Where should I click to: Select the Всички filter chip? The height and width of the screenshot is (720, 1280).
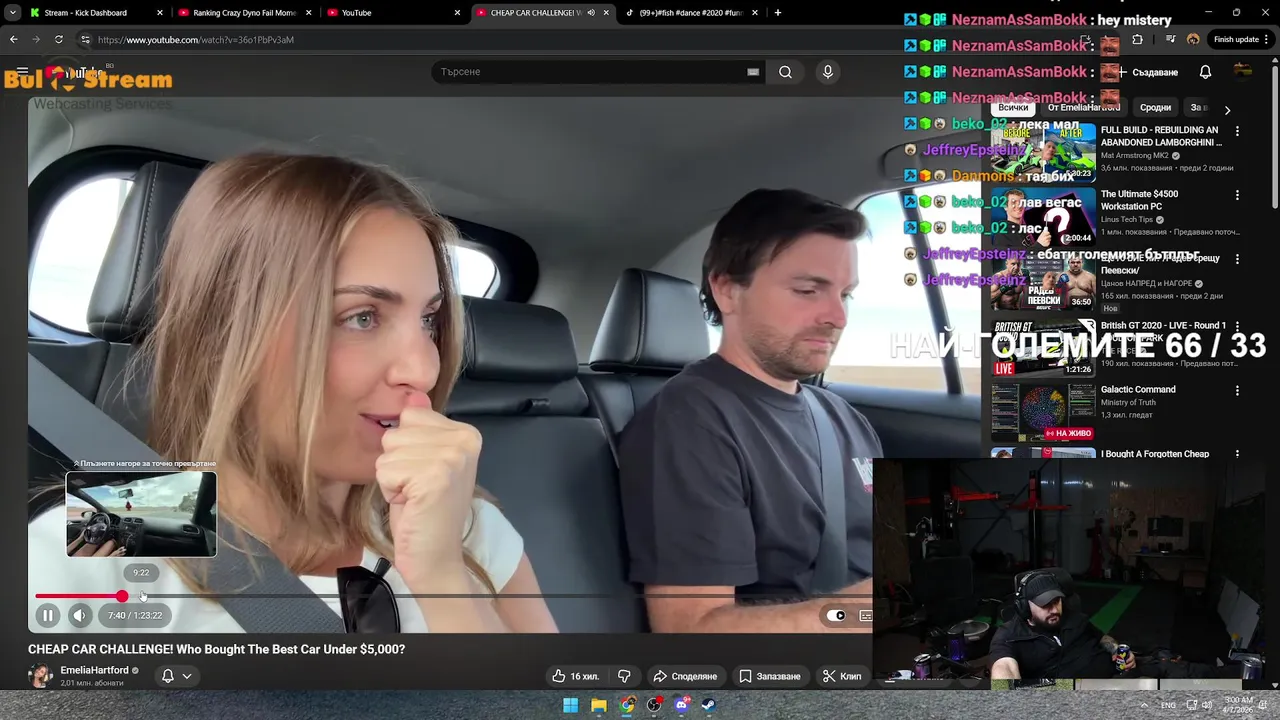[1013, 108]
